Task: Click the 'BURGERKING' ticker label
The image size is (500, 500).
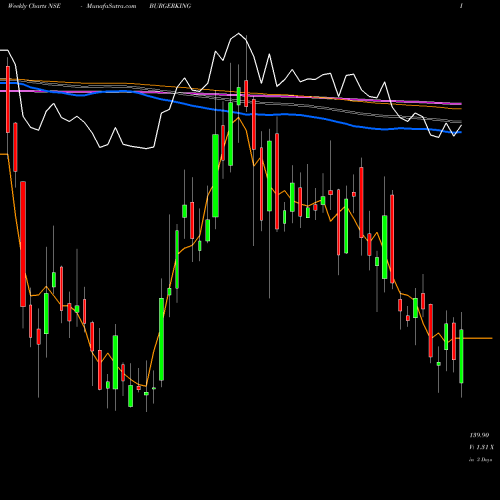Action: 170,6
